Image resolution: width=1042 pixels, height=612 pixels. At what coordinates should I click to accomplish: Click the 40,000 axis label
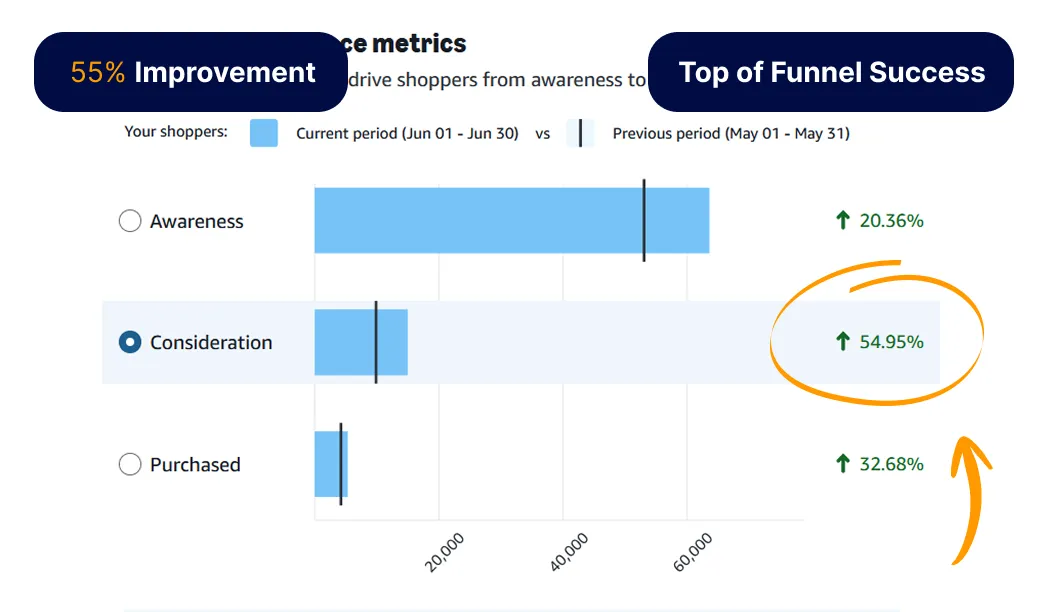pos(569,552)
